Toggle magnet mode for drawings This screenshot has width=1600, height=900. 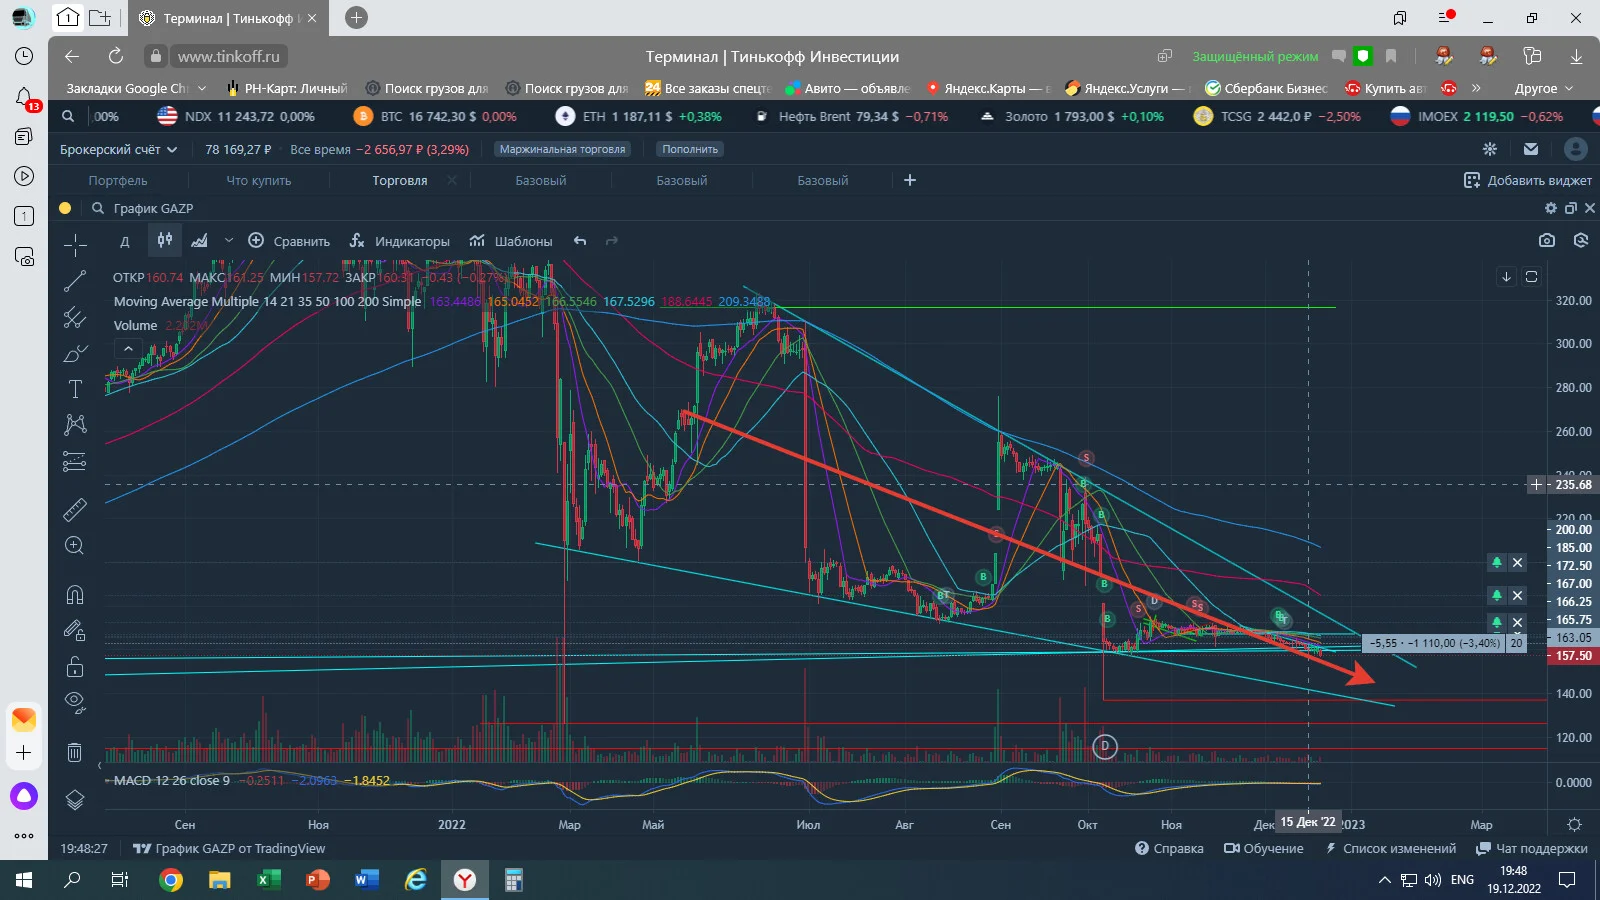coord(75,595)
